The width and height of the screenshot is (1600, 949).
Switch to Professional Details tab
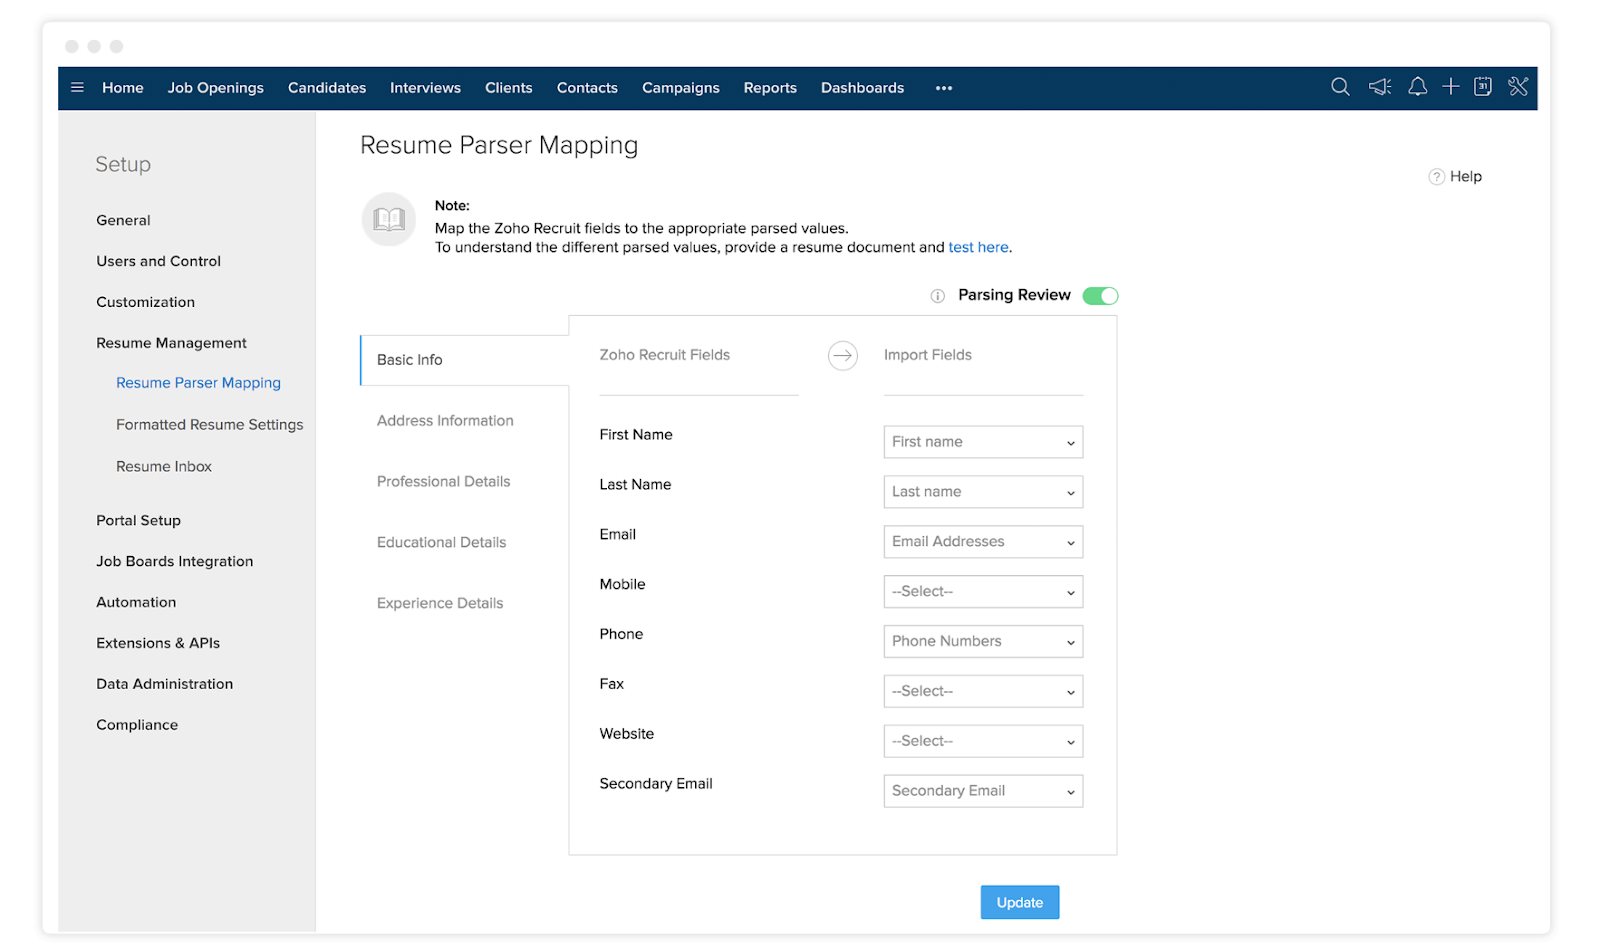click(x=443, y=482)
